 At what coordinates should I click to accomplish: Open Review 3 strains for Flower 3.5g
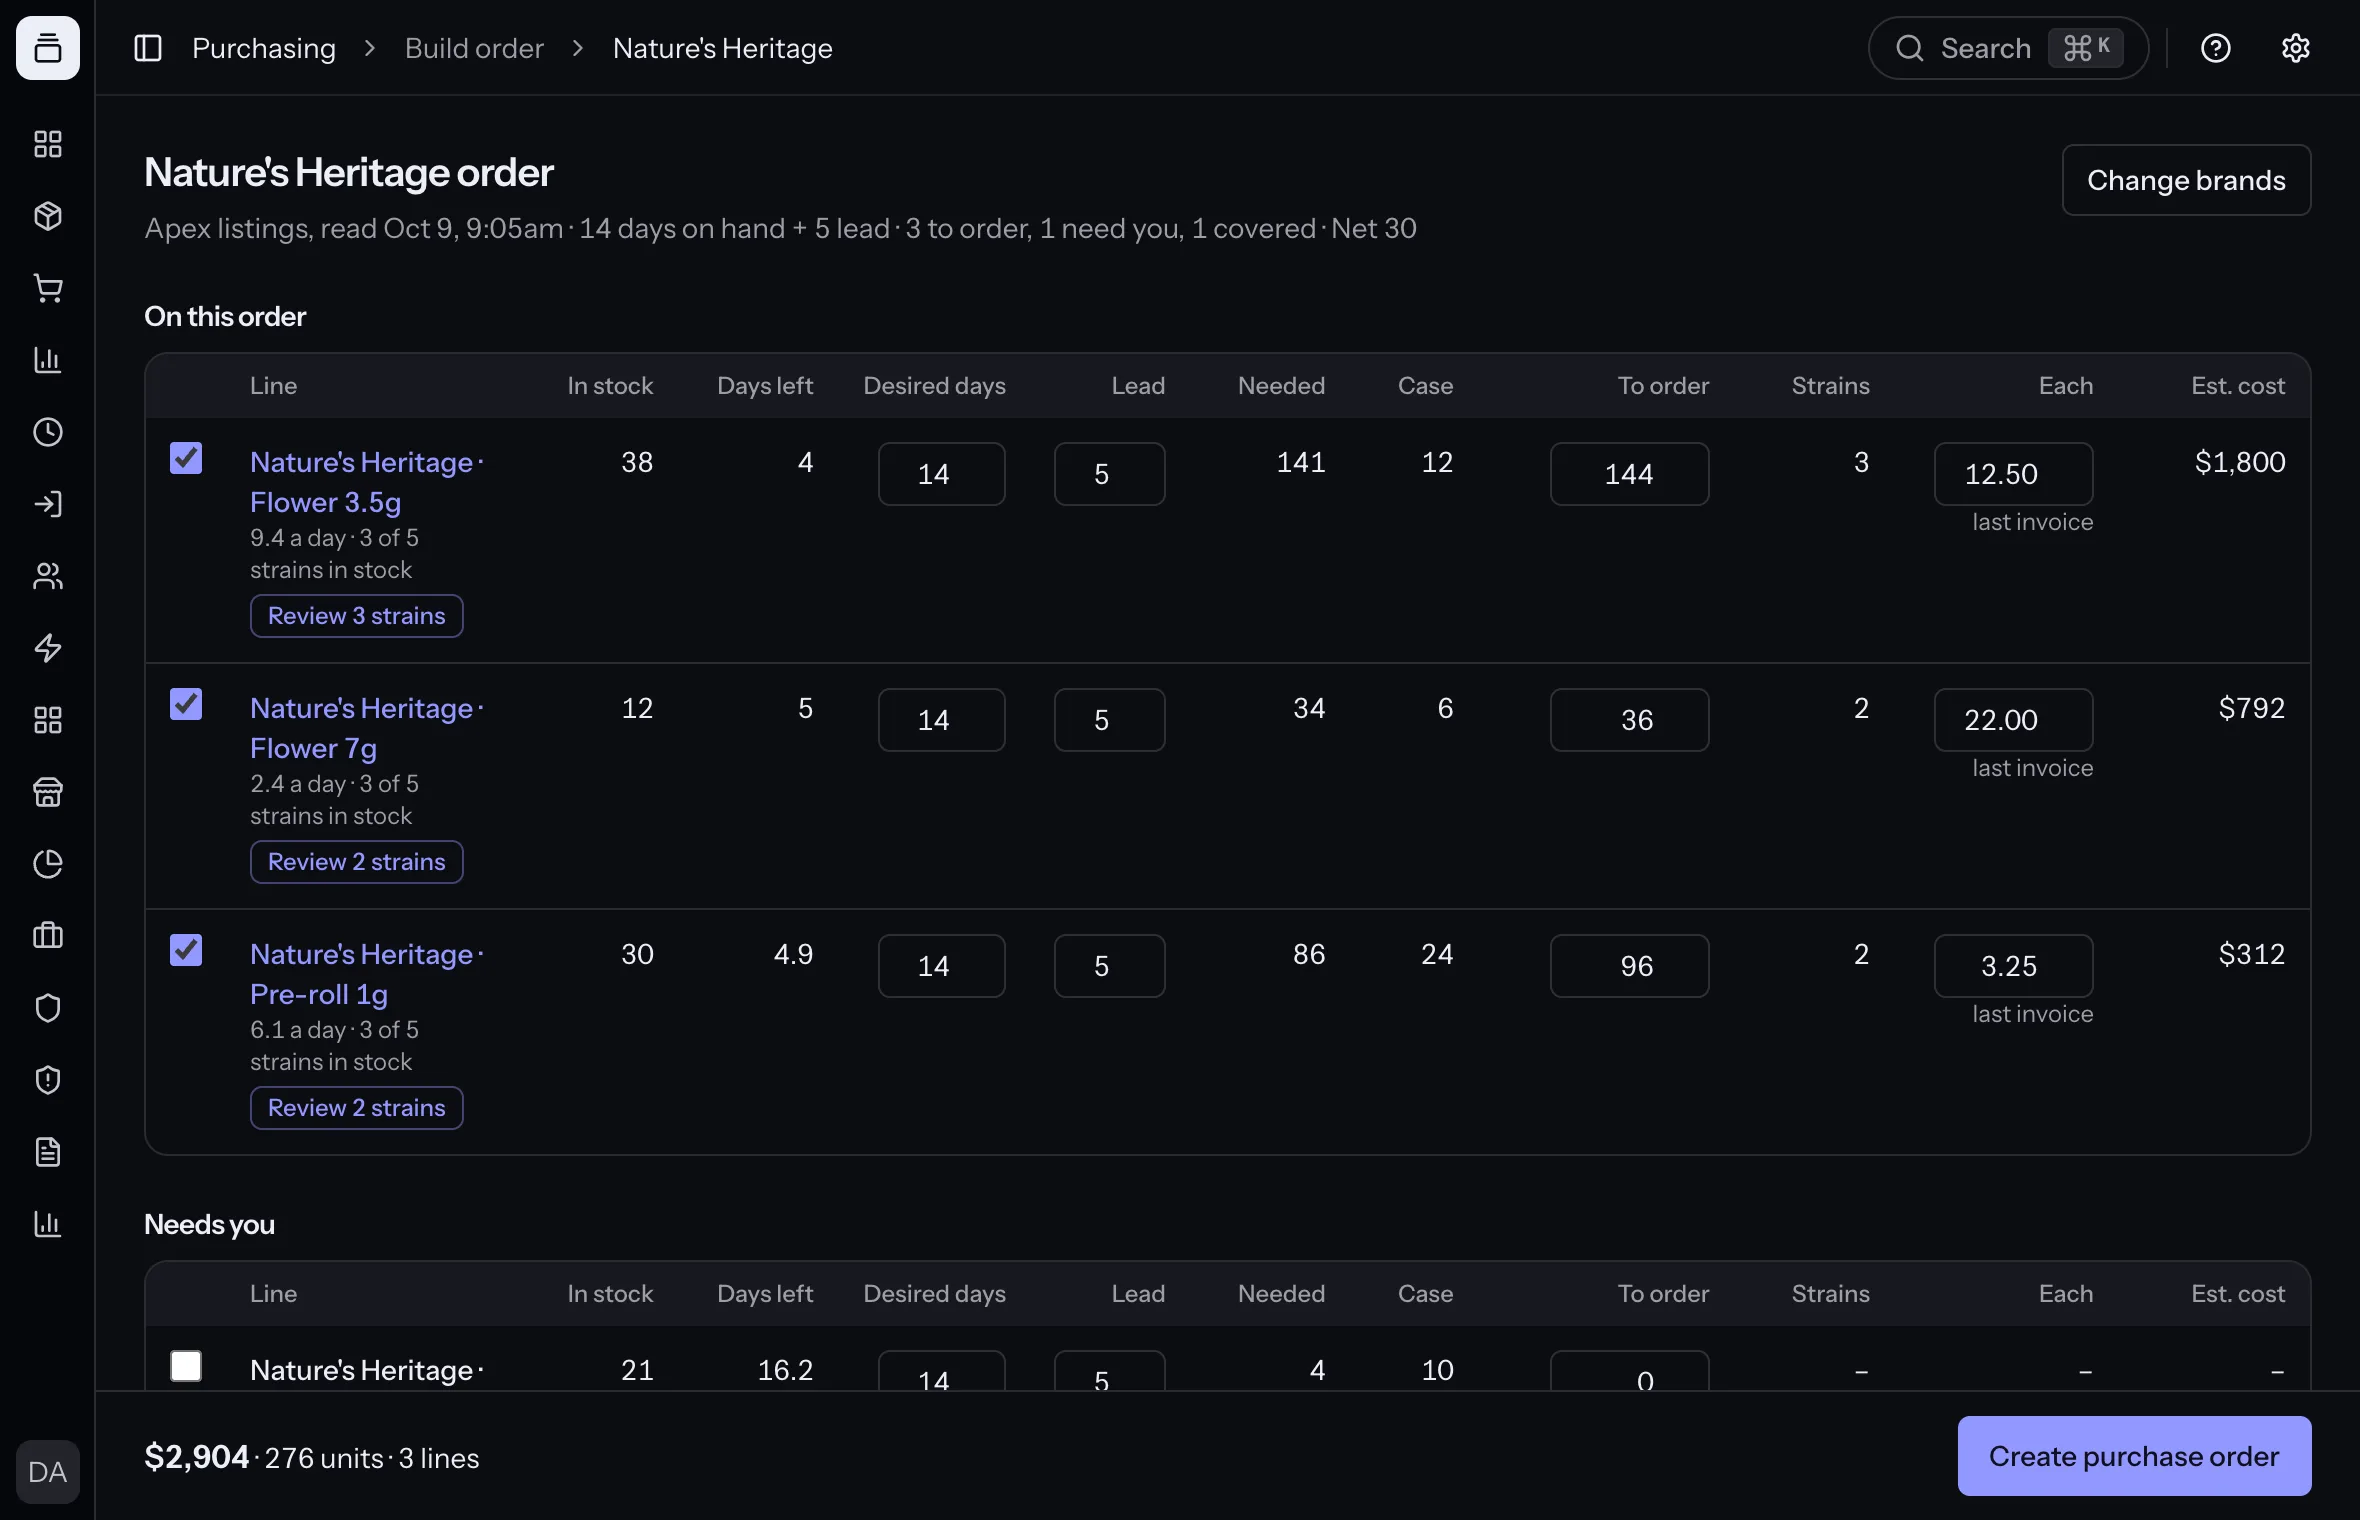(x=357, y=616)
